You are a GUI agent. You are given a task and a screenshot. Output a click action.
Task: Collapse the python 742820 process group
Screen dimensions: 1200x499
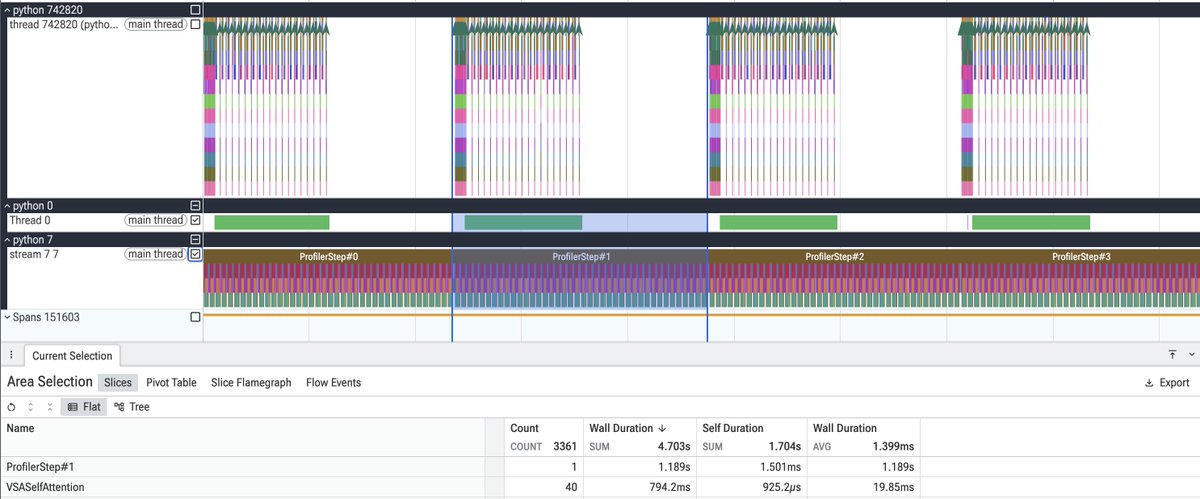tap(7, 9)
